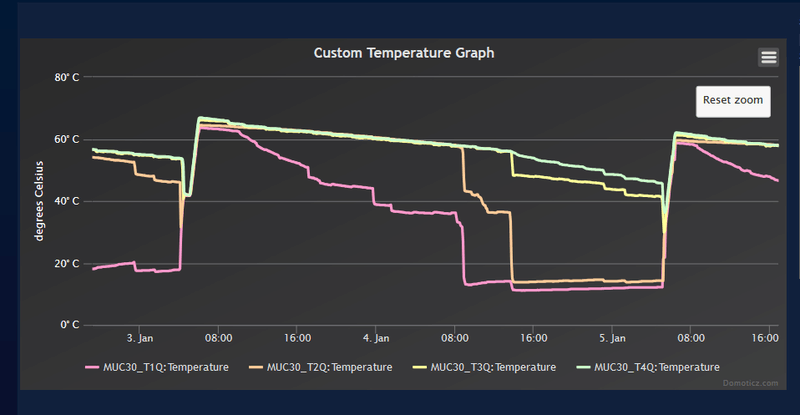Click the 3. Jan date axis label
The height and width of the screenshot is (415, 800).
[x=140, y=339]
